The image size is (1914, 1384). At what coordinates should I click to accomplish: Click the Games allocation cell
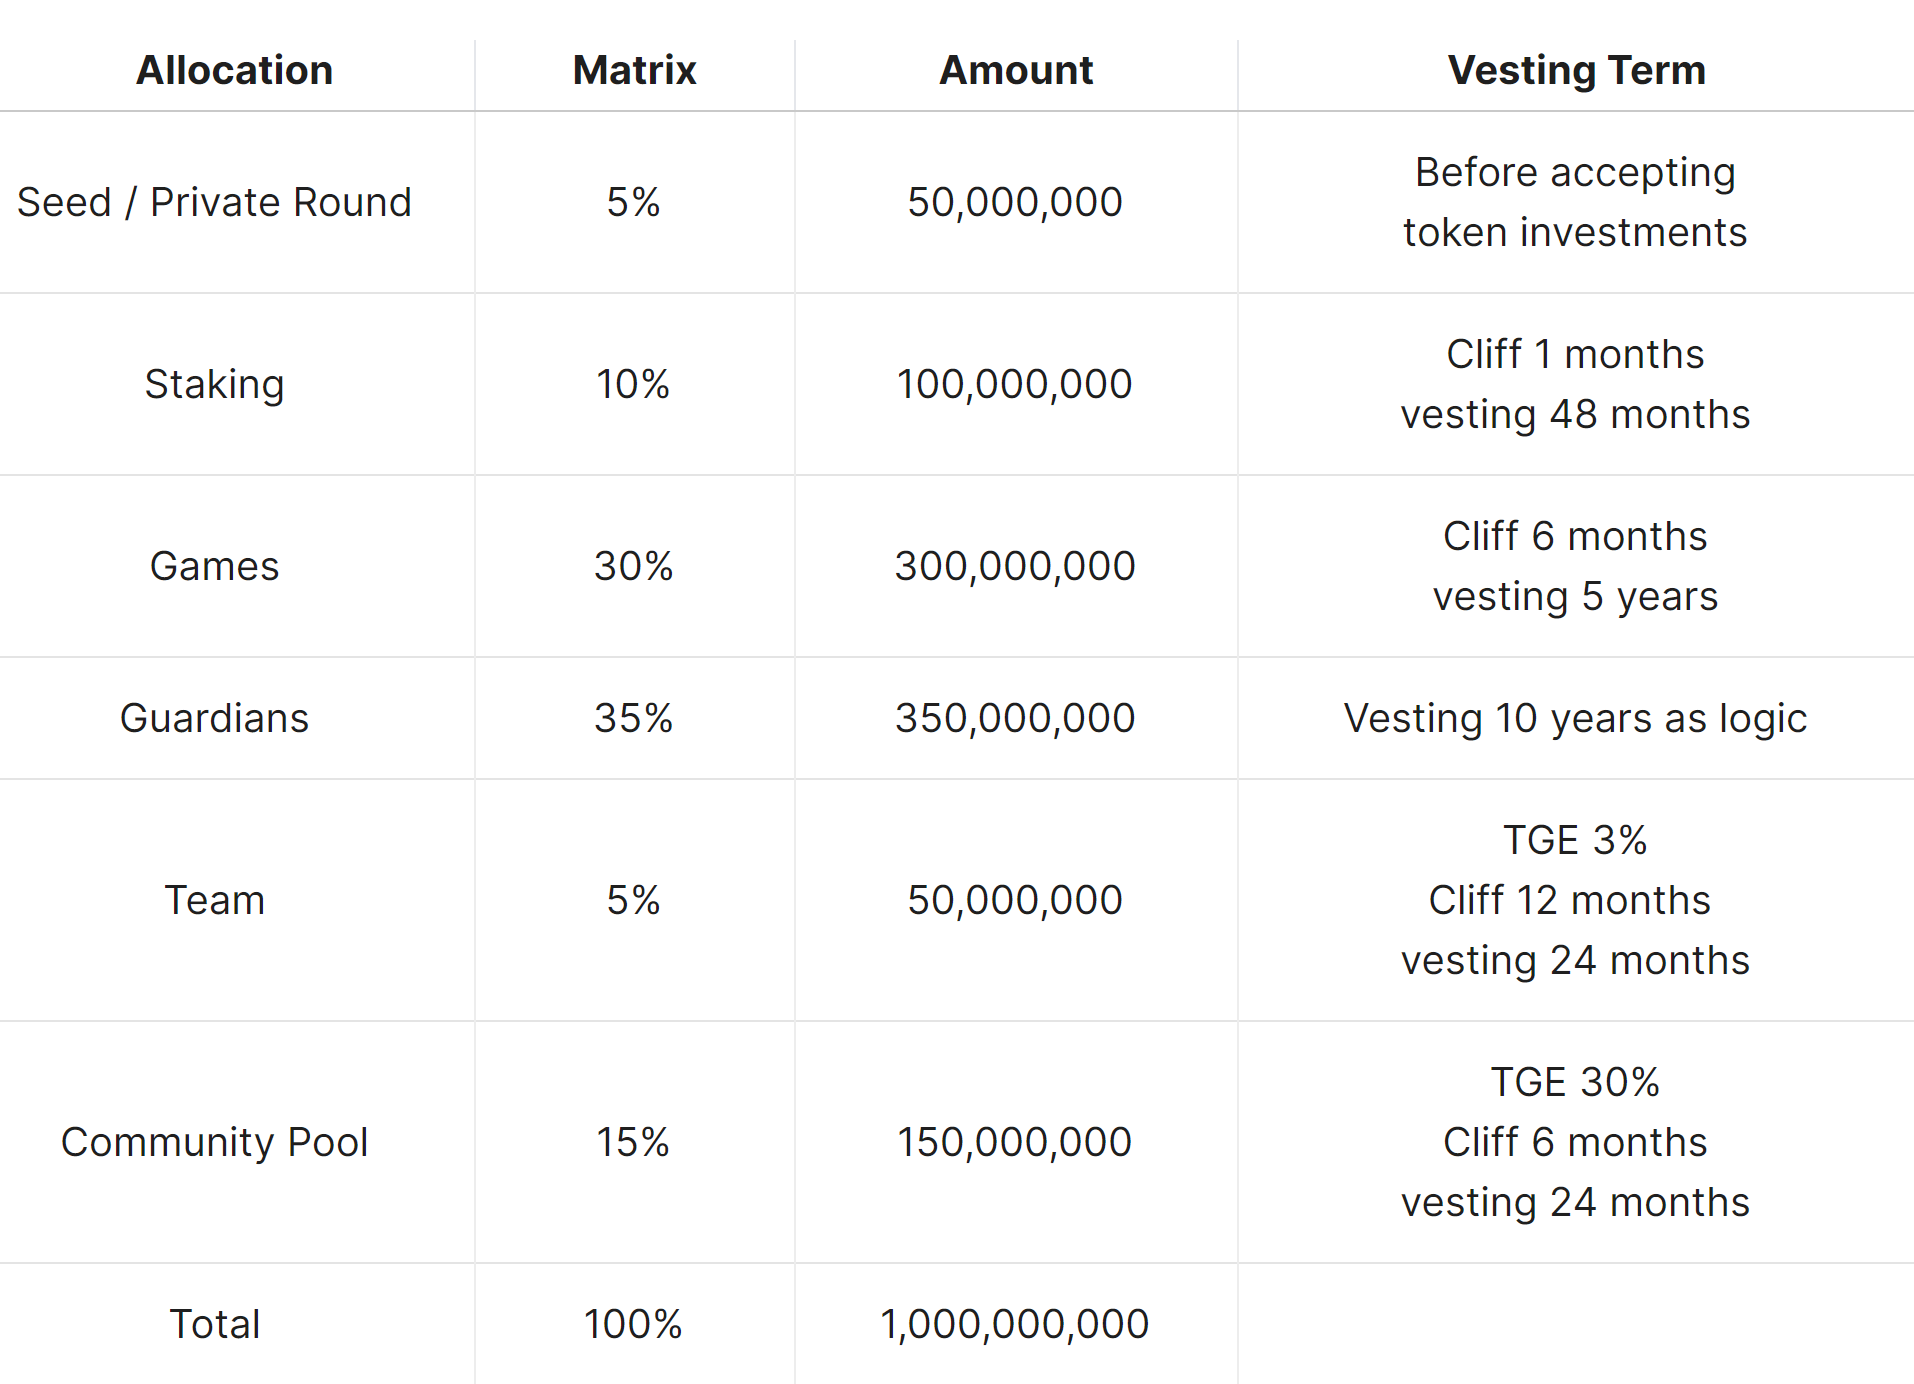coord(214,566)
